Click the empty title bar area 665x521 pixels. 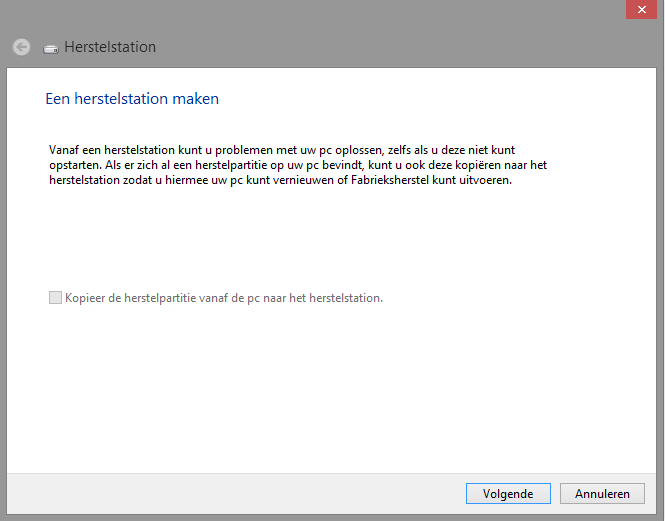coord(350,20)
